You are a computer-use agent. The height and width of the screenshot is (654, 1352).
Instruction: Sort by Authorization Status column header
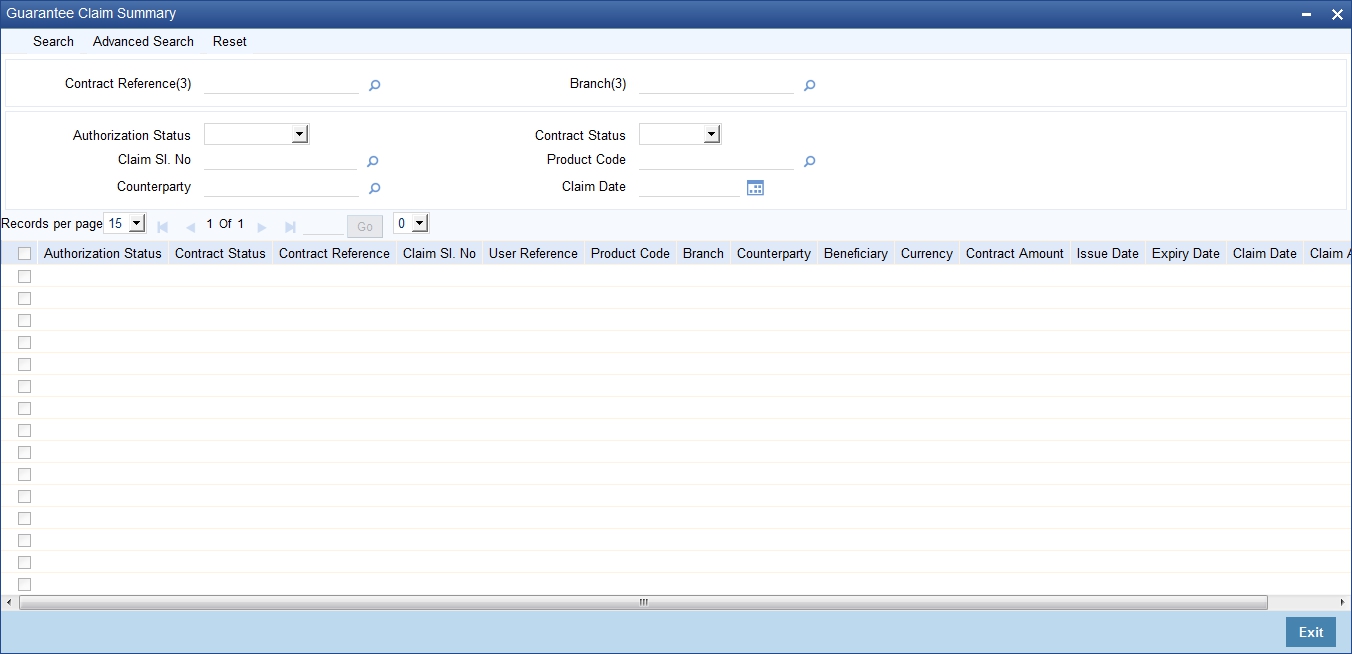tap(103, 254)
